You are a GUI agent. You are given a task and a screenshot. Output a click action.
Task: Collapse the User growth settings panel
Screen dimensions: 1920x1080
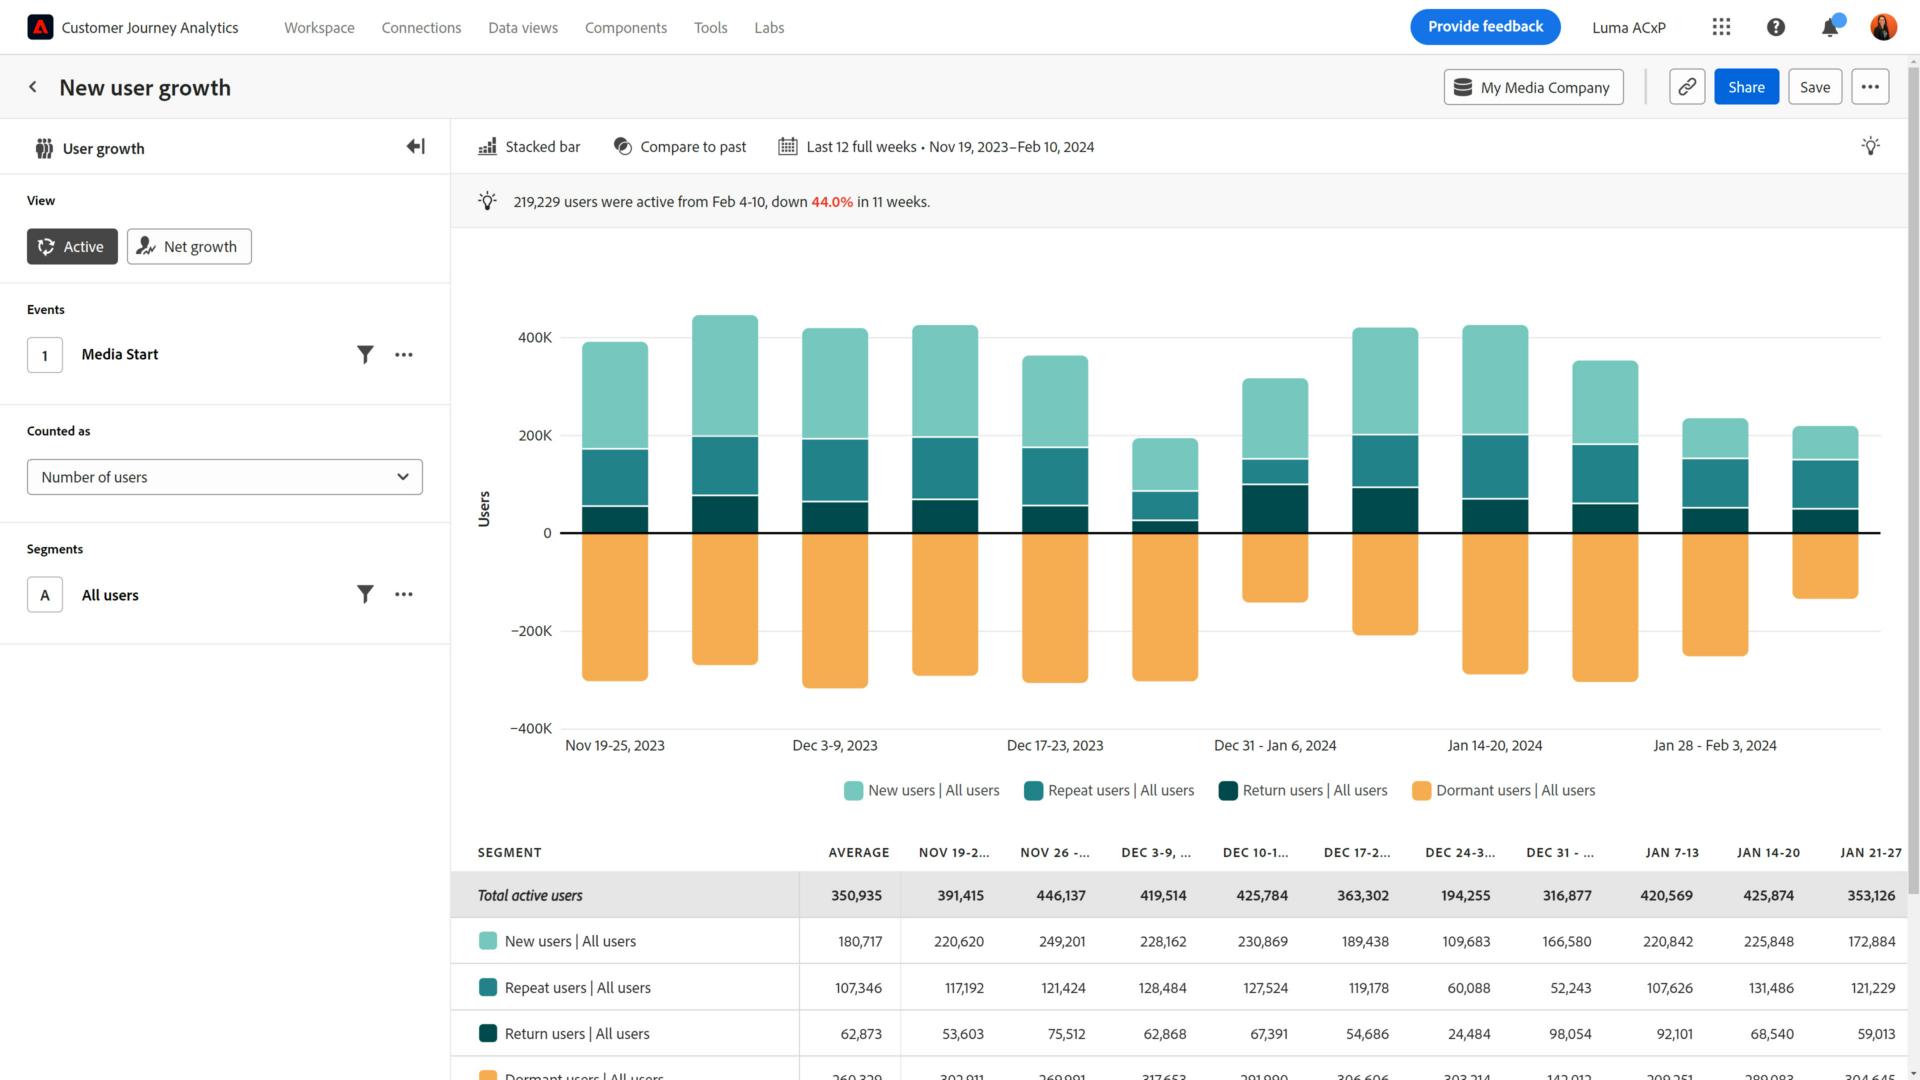pyautogui.click(x=415, y=146)
